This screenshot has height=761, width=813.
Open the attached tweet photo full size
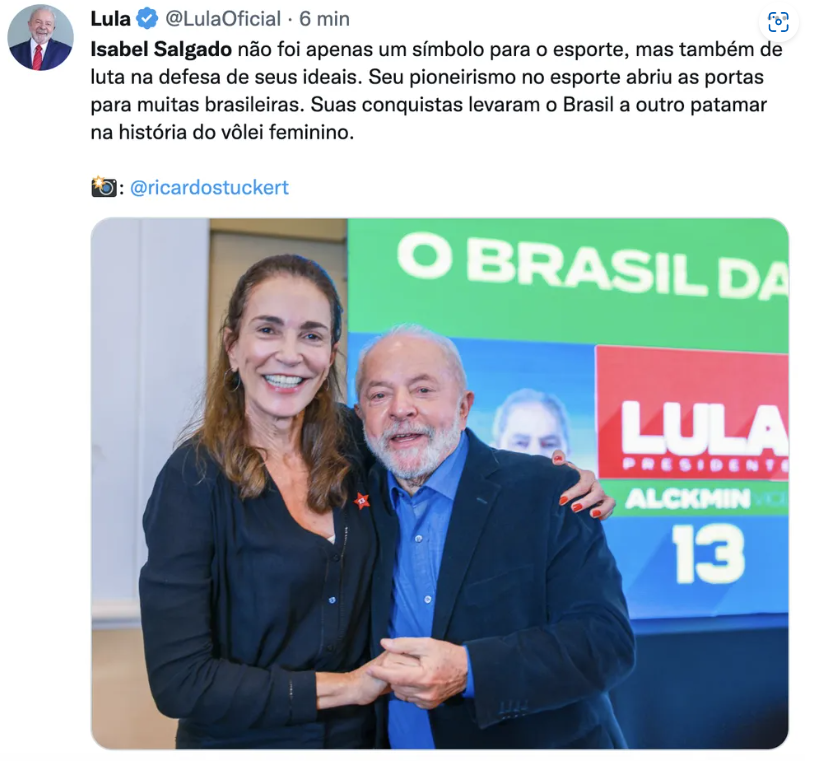[x=440, y=483]
